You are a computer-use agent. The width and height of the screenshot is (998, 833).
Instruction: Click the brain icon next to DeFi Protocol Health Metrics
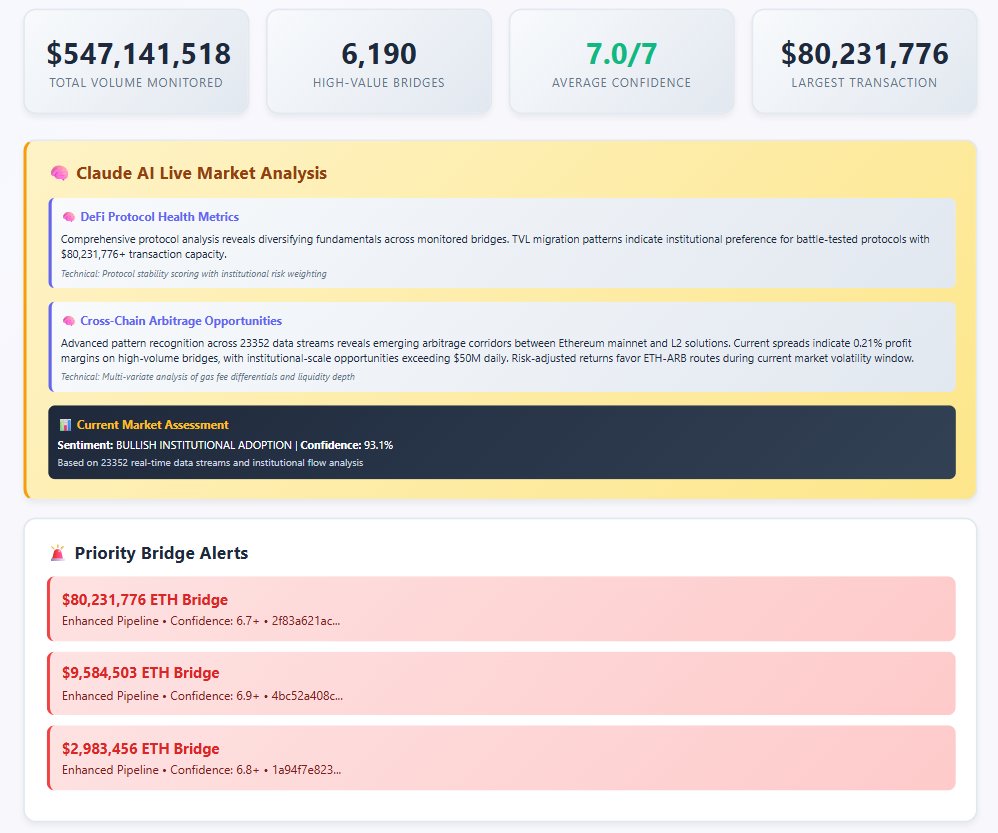(x=69, y=217)
